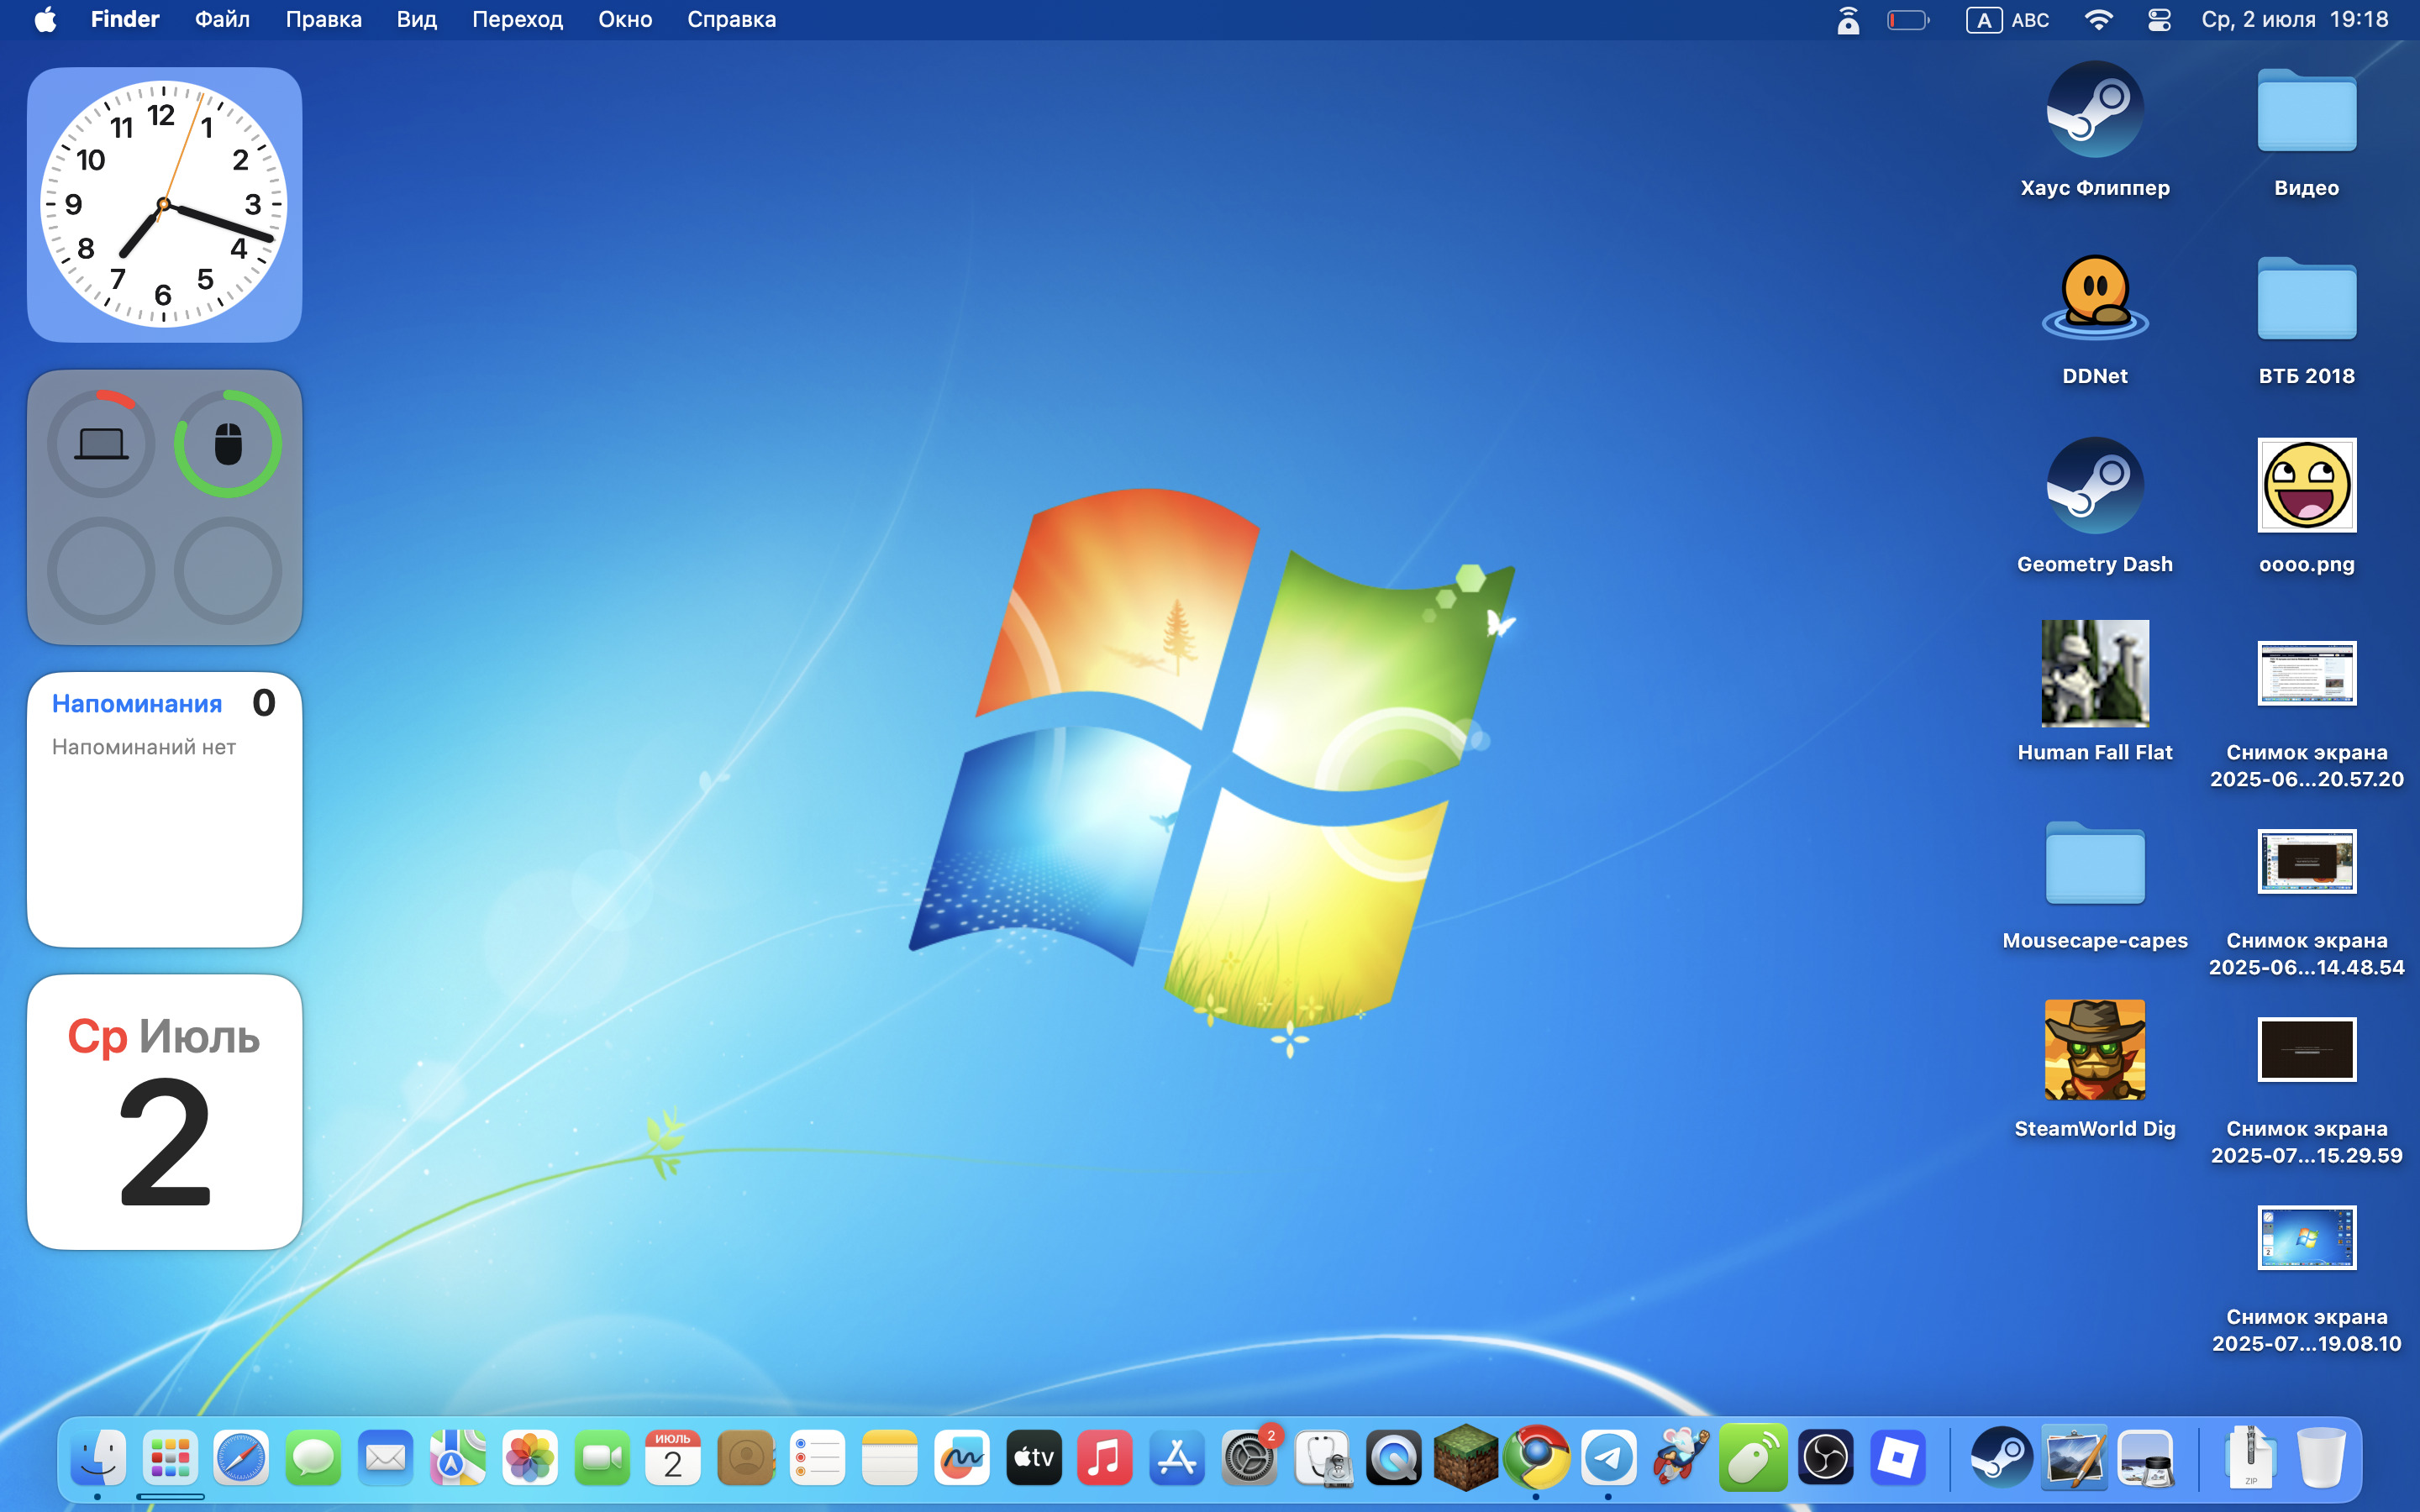Open the Trash in the Dock

2320,1459
